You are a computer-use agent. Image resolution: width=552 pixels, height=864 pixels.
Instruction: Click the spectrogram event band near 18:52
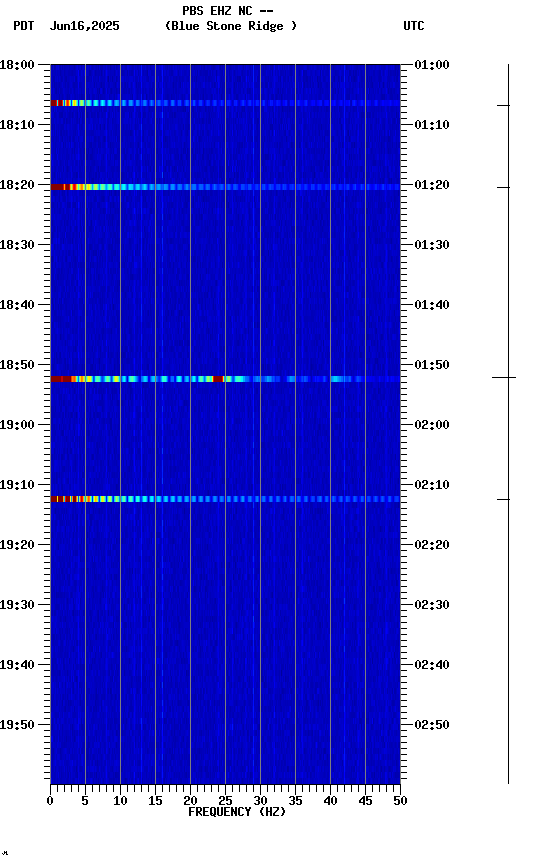coord(225,379)
